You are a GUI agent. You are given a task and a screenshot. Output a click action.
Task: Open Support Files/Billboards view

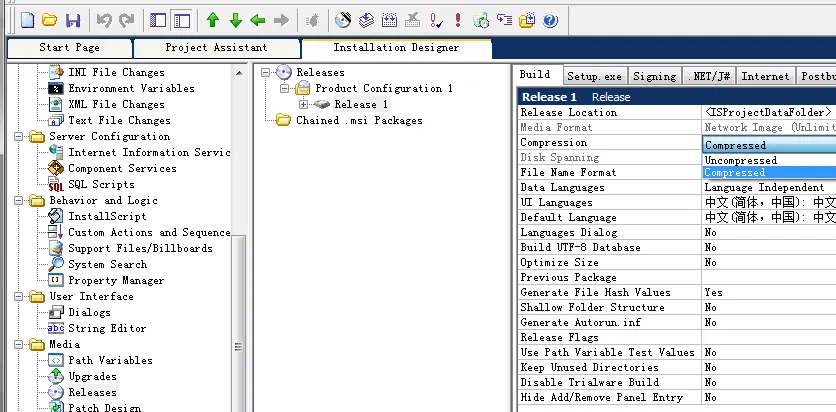point(140,248)
